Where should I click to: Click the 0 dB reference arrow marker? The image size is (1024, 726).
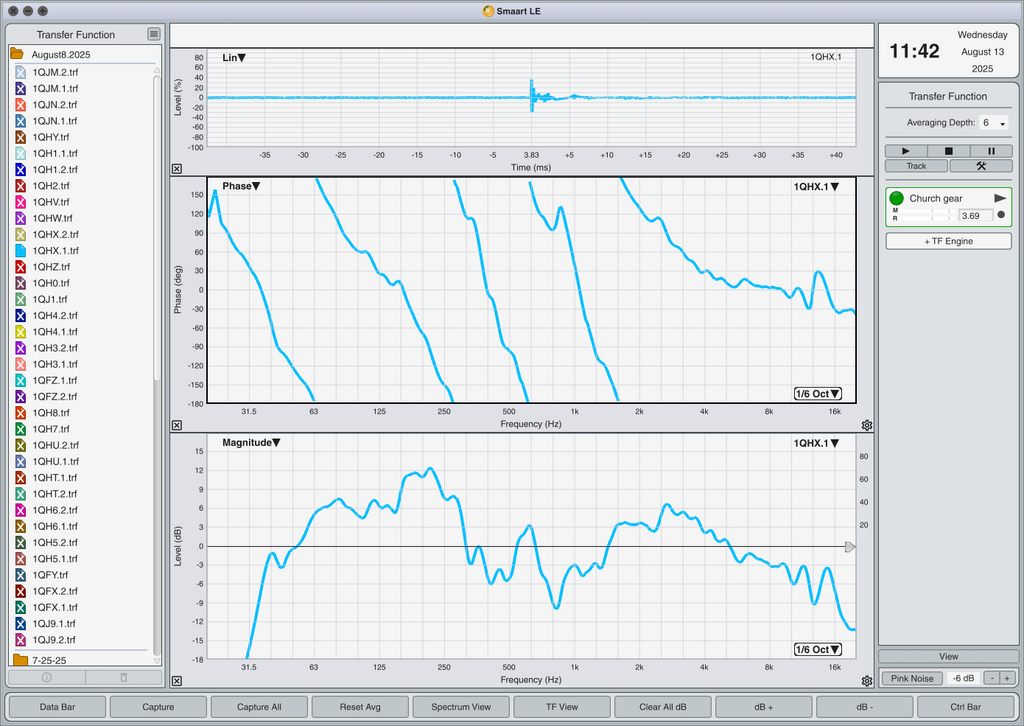click(x=850, y=546)
